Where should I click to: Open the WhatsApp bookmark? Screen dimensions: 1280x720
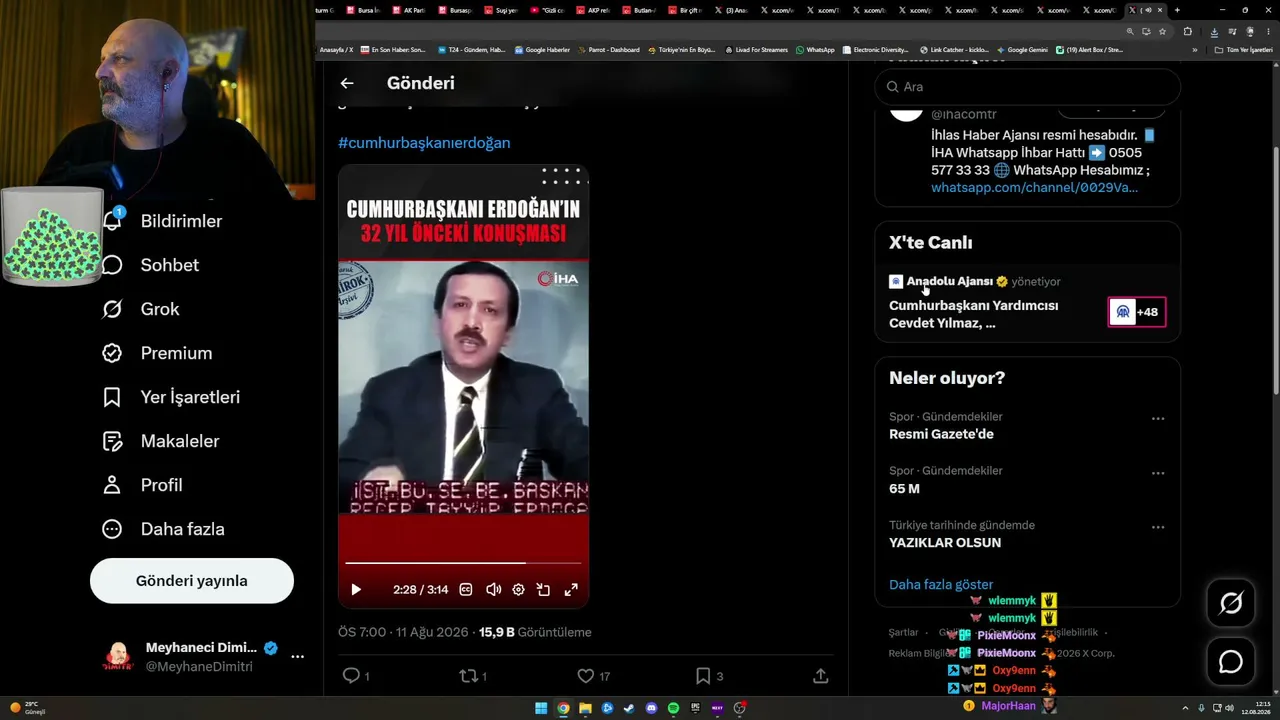point(815,49)
